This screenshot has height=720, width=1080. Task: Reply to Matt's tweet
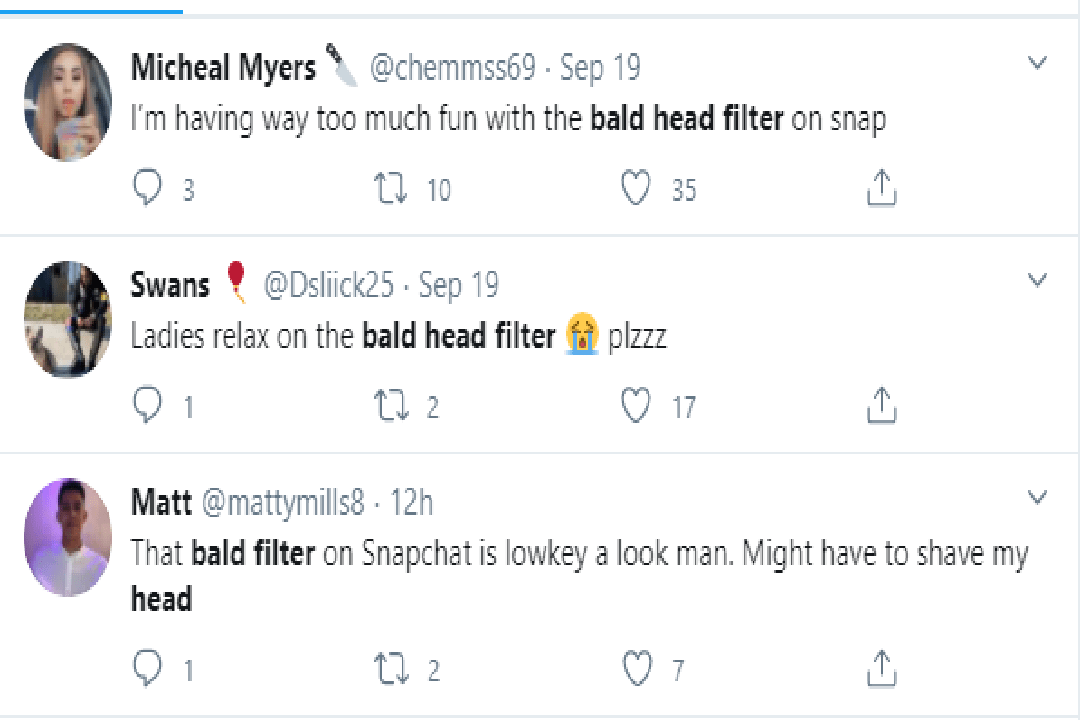click(x=148, y=668)
